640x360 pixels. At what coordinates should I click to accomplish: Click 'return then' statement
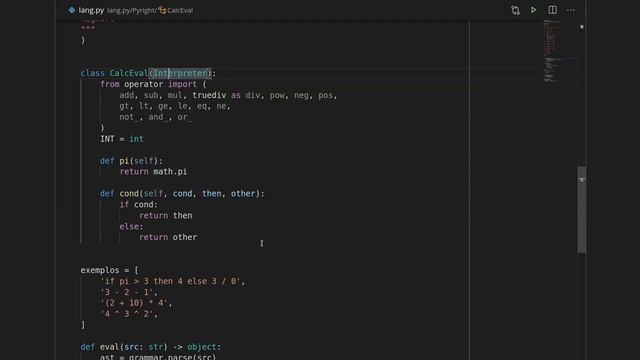(166, 216)
